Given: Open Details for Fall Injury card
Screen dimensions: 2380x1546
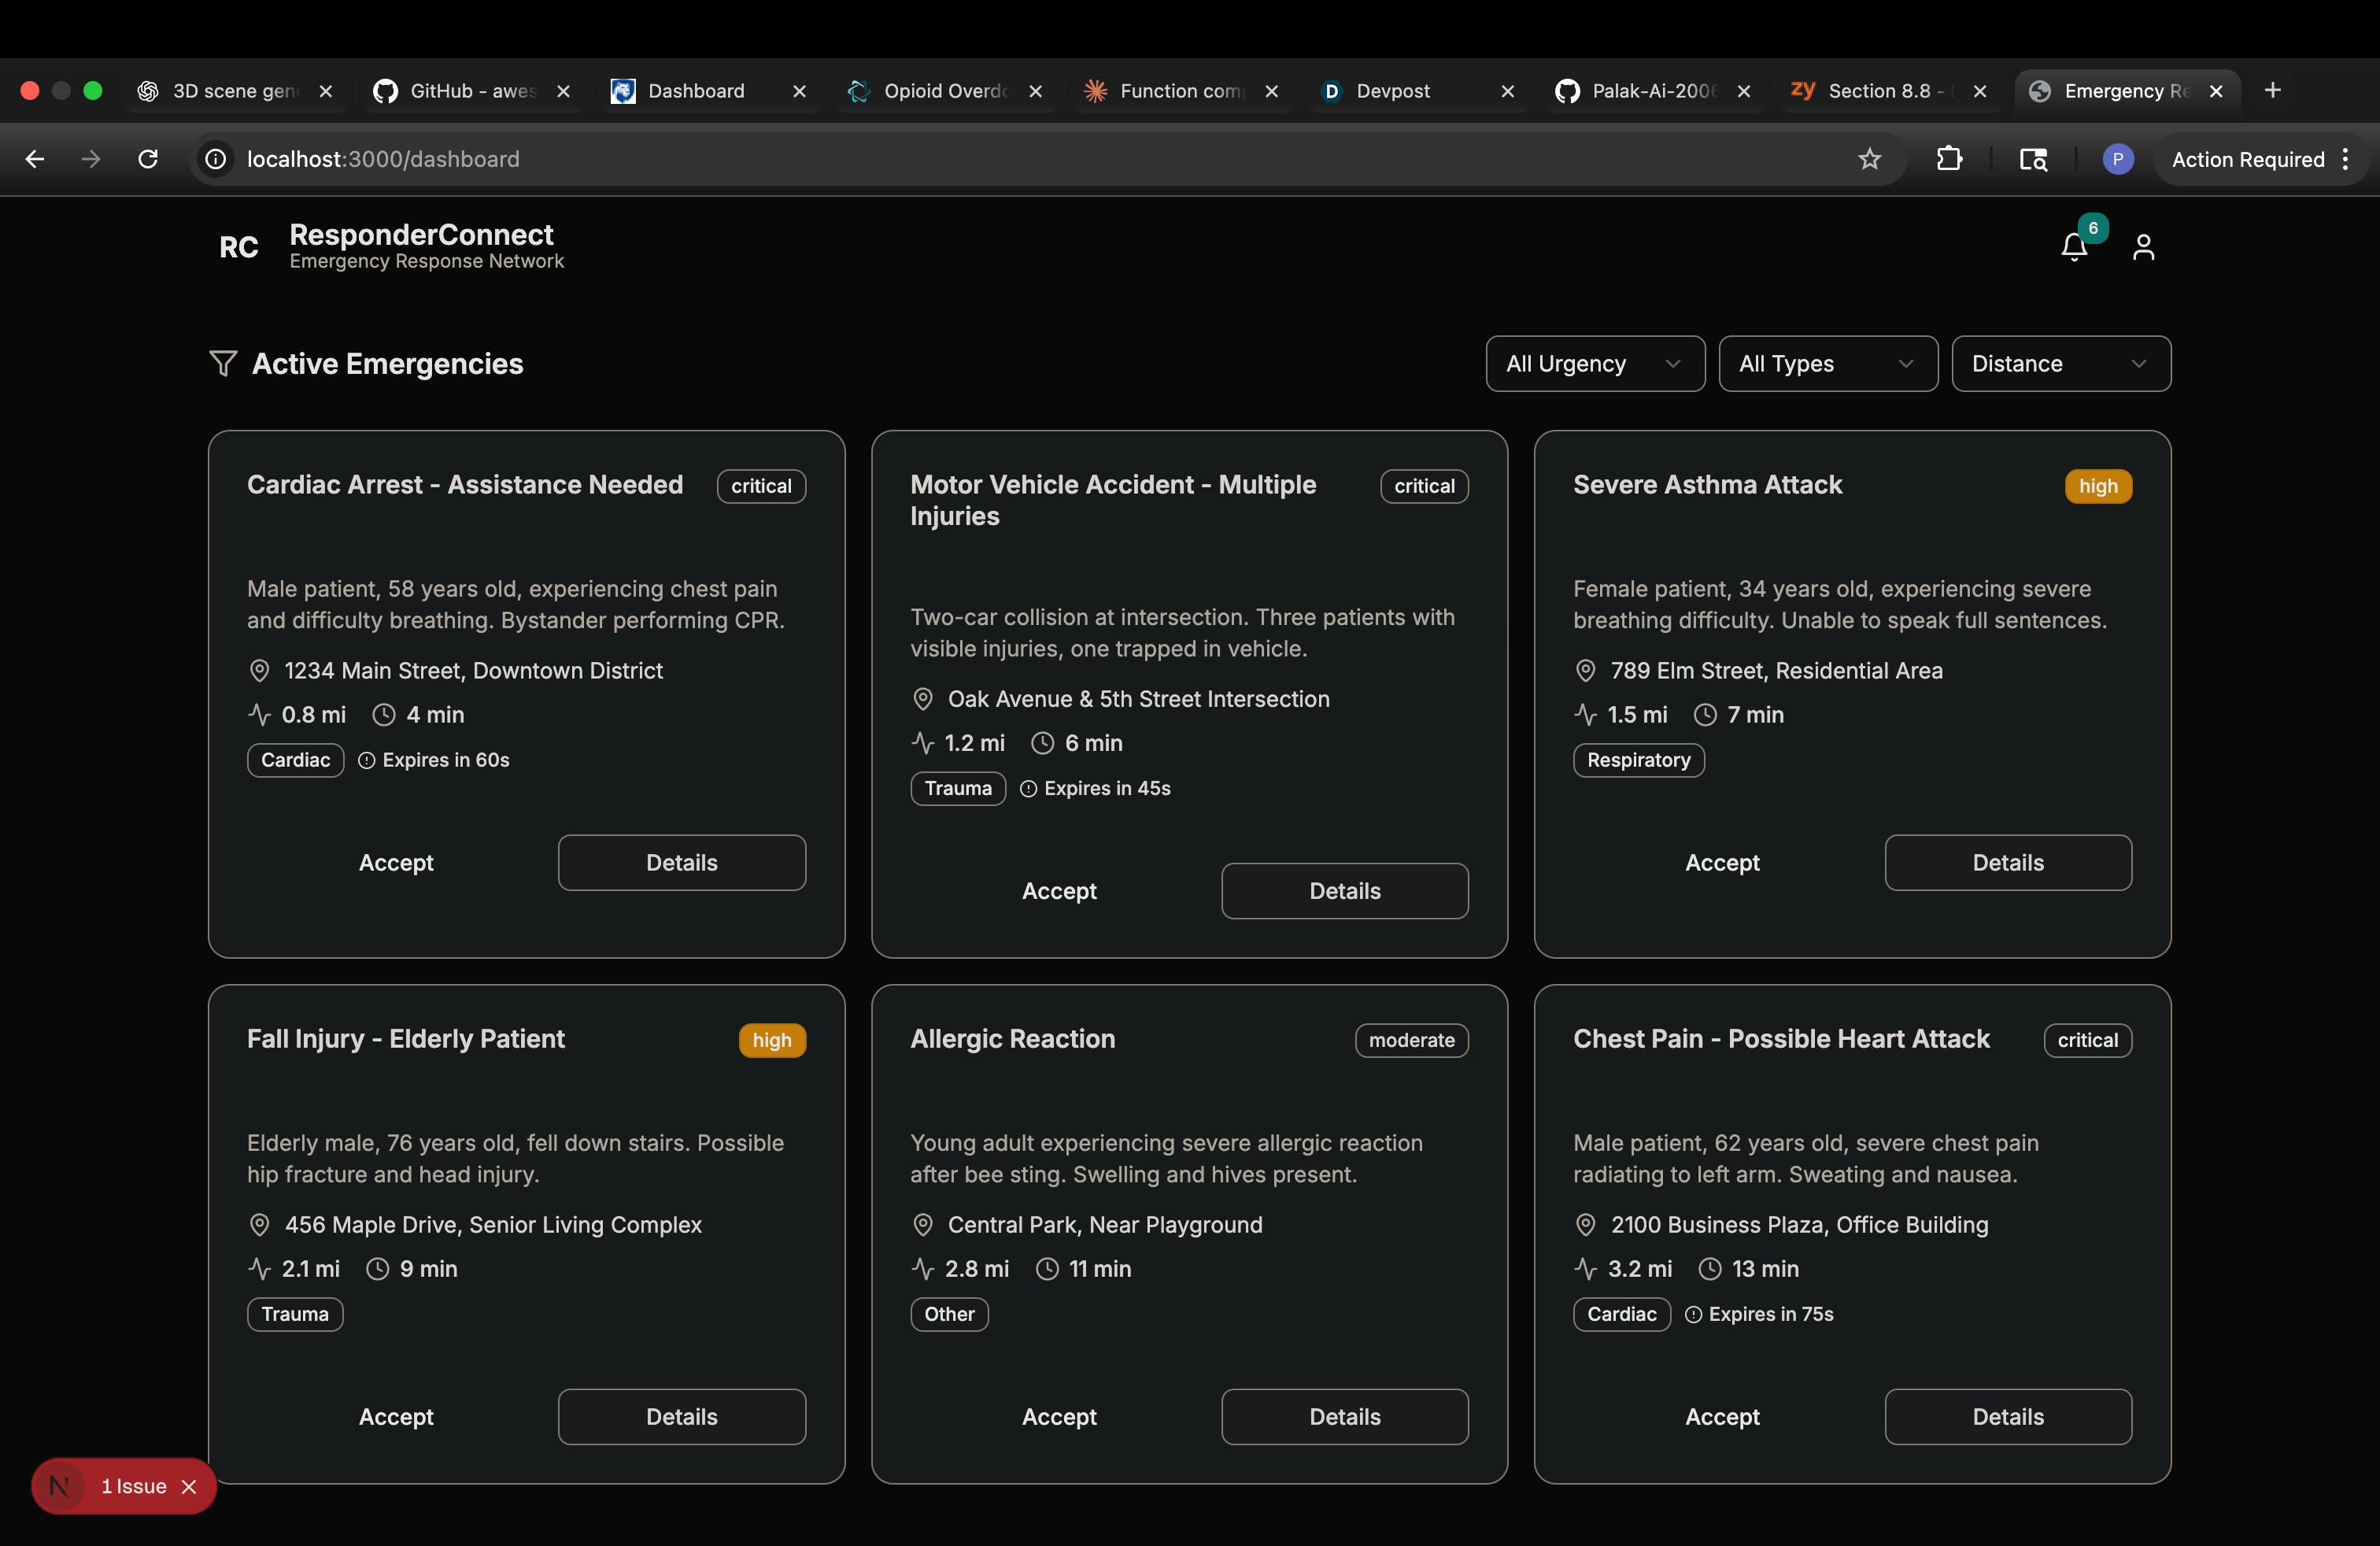Looking at the screenshot, I should point(681,1417).
